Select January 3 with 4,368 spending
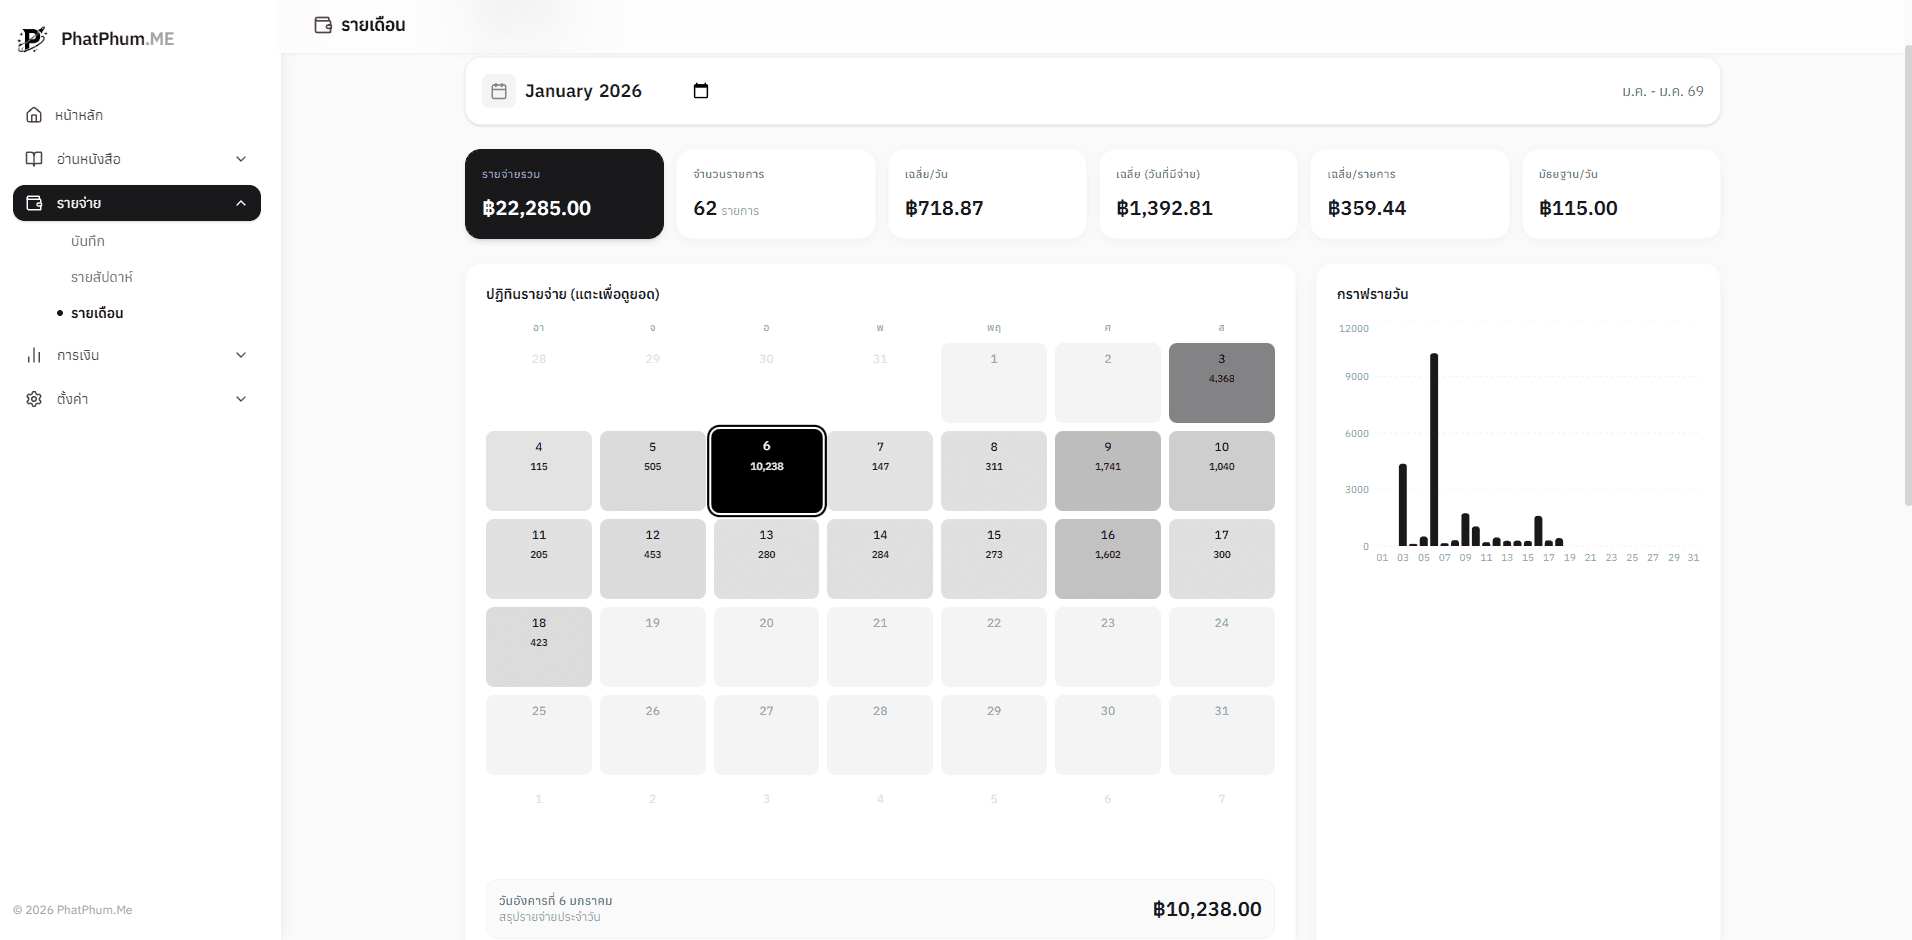This screenshot has height=940, width=1912. 1221,382
